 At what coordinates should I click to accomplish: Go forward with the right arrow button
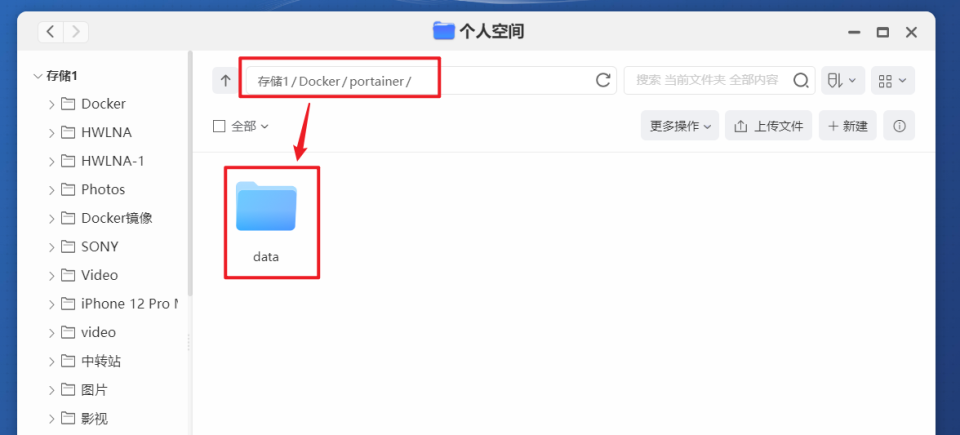coord(76,32)
